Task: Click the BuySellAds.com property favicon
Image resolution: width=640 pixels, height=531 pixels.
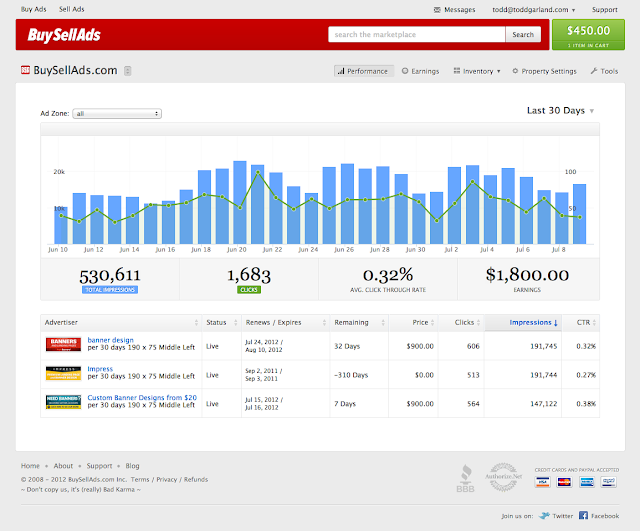Action: pyautogui.click(x=25, y=70)
